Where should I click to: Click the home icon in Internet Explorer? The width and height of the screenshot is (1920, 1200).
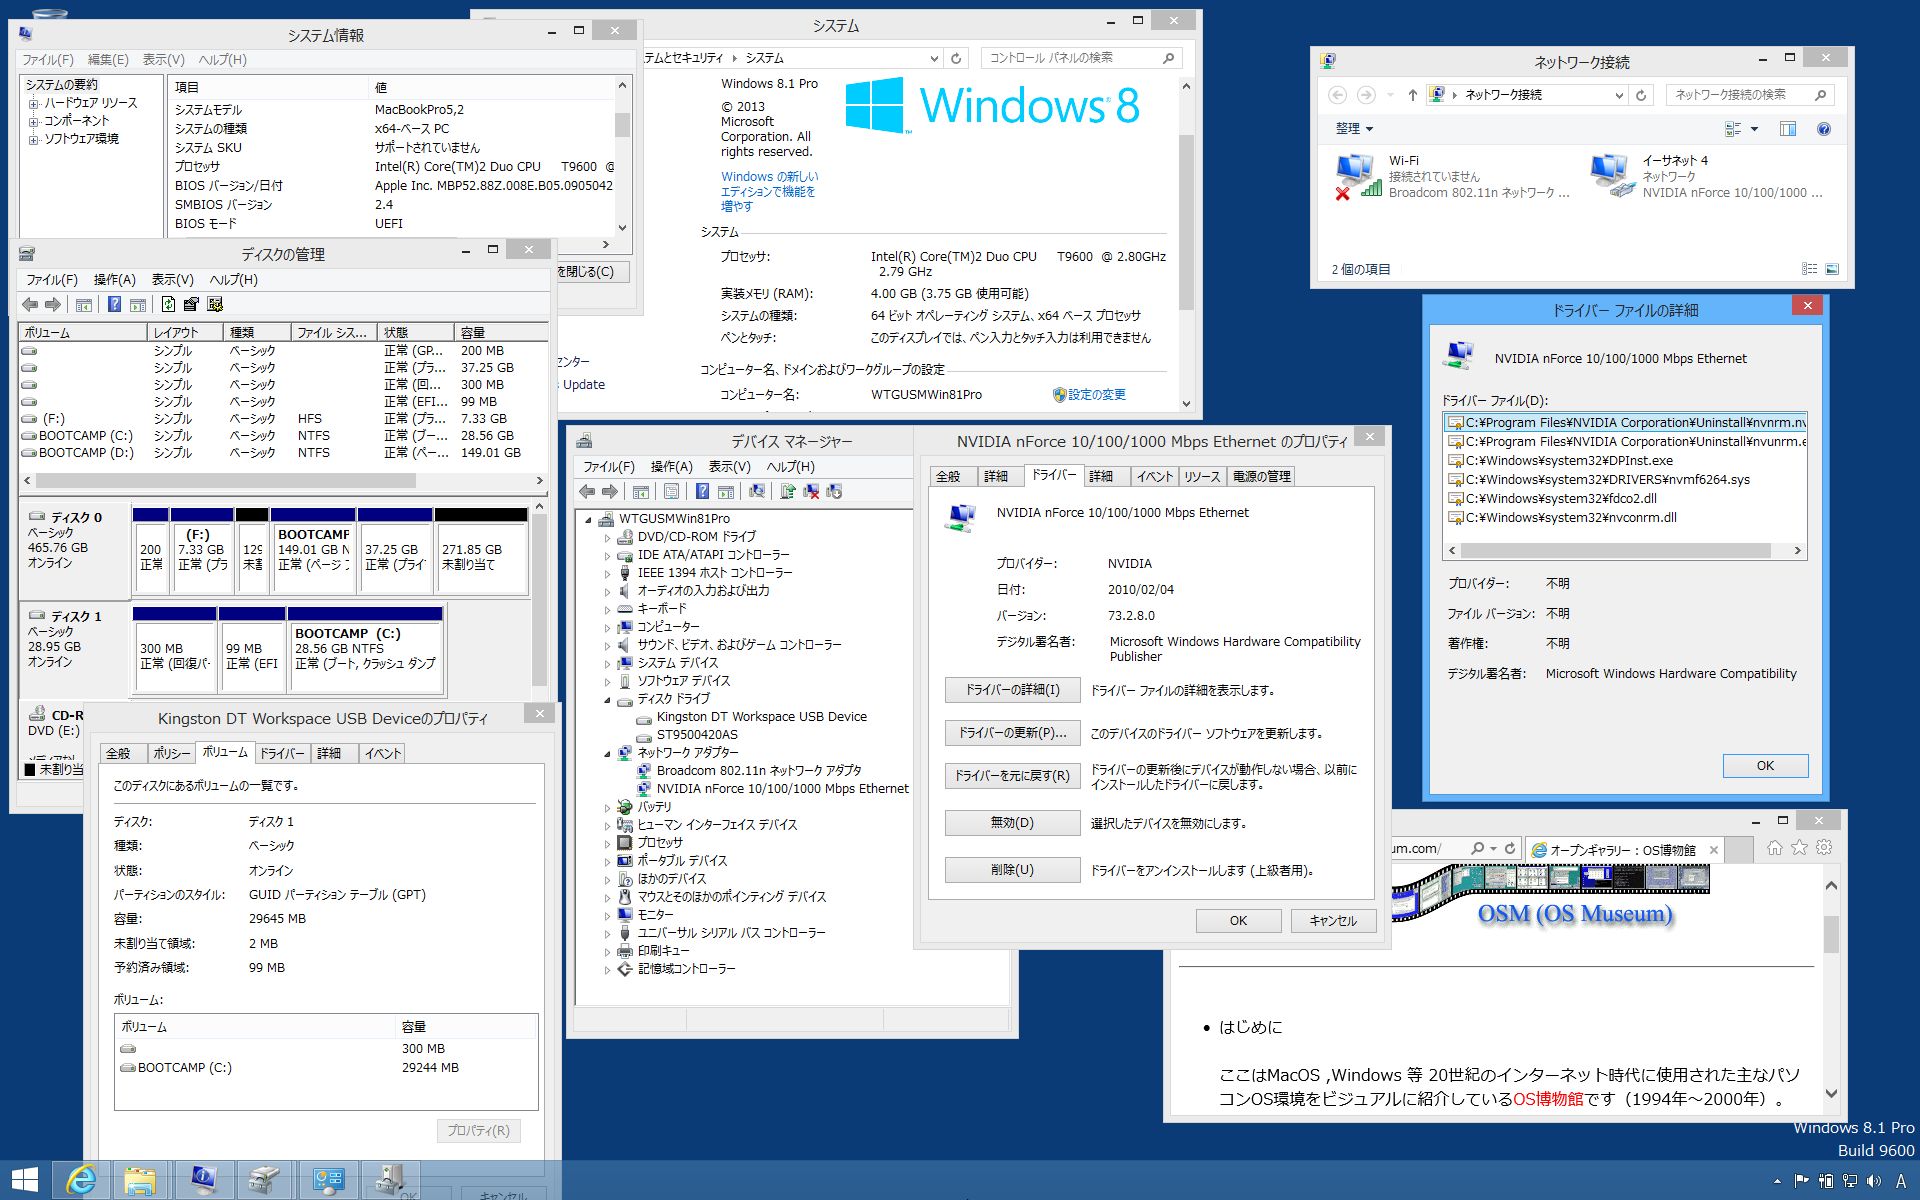point(1775,848)
